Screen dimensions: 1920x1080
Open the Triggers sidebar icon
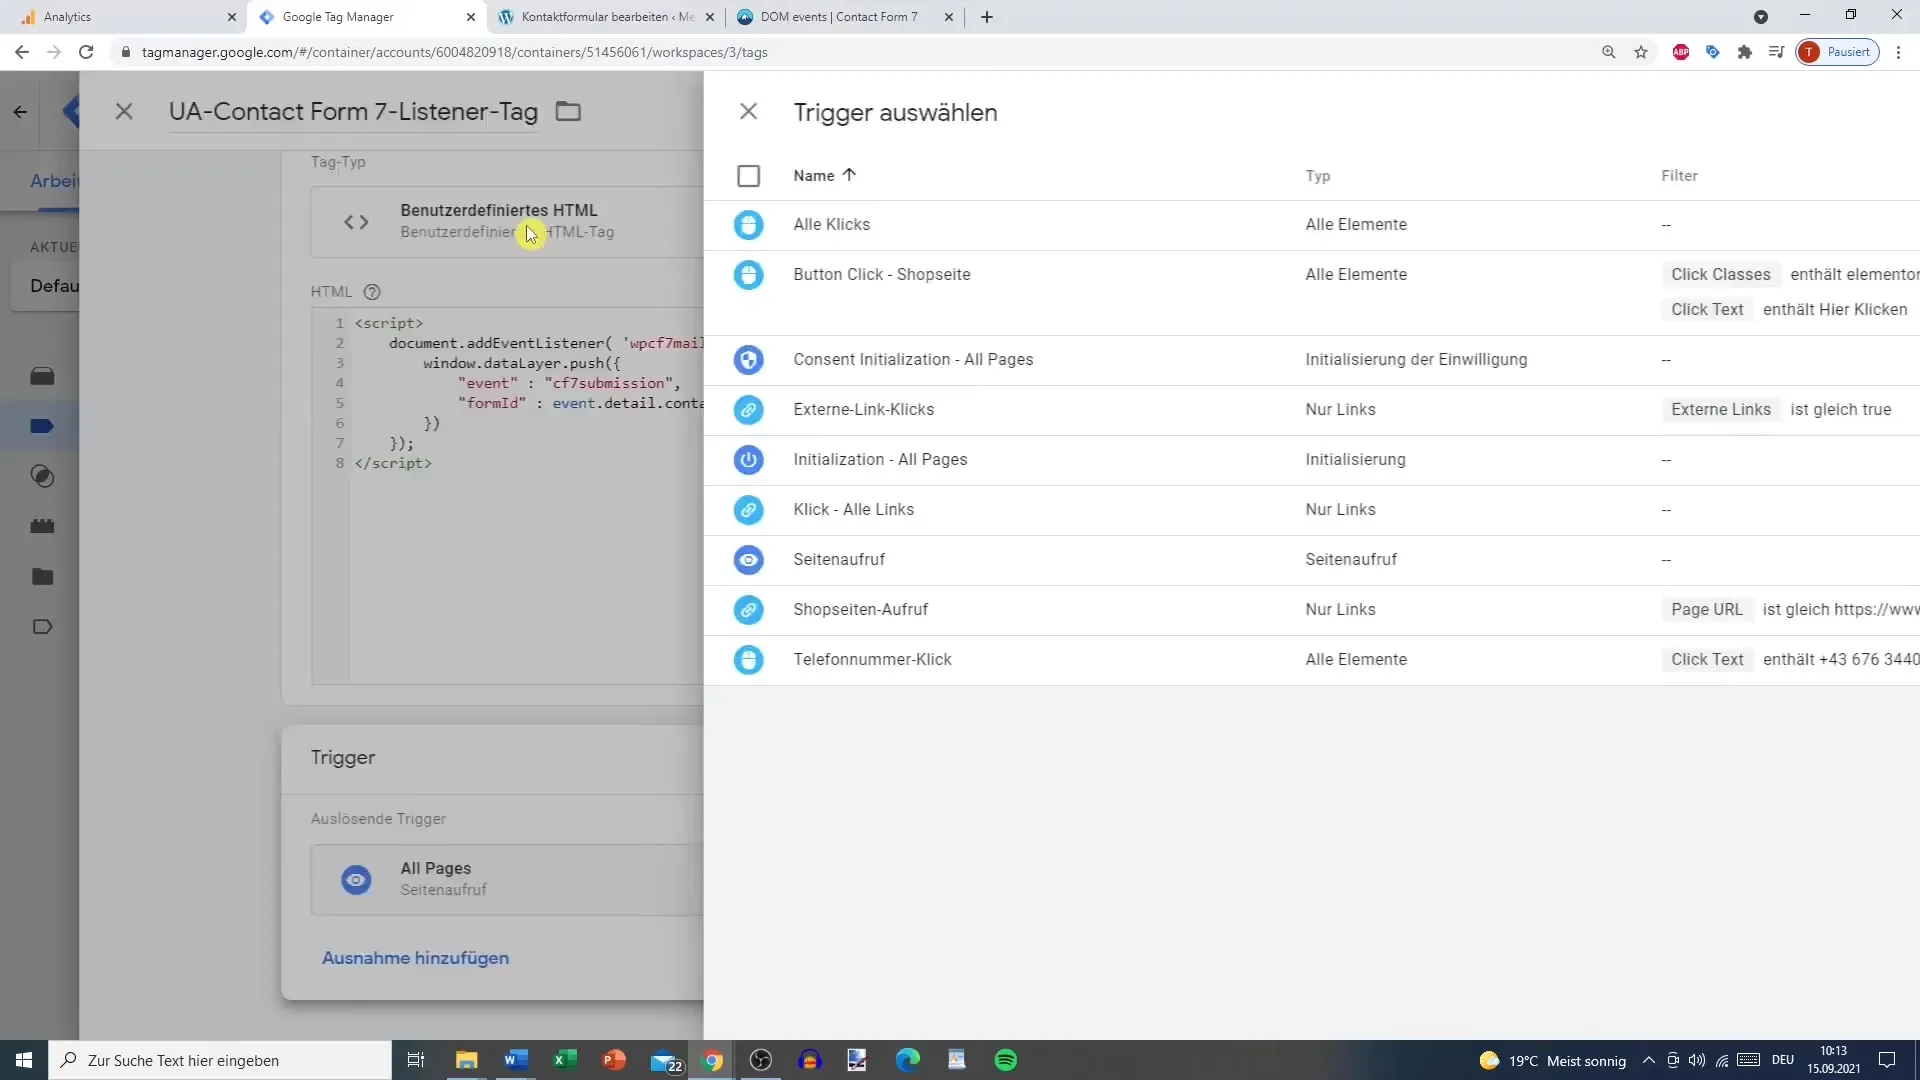42,476
